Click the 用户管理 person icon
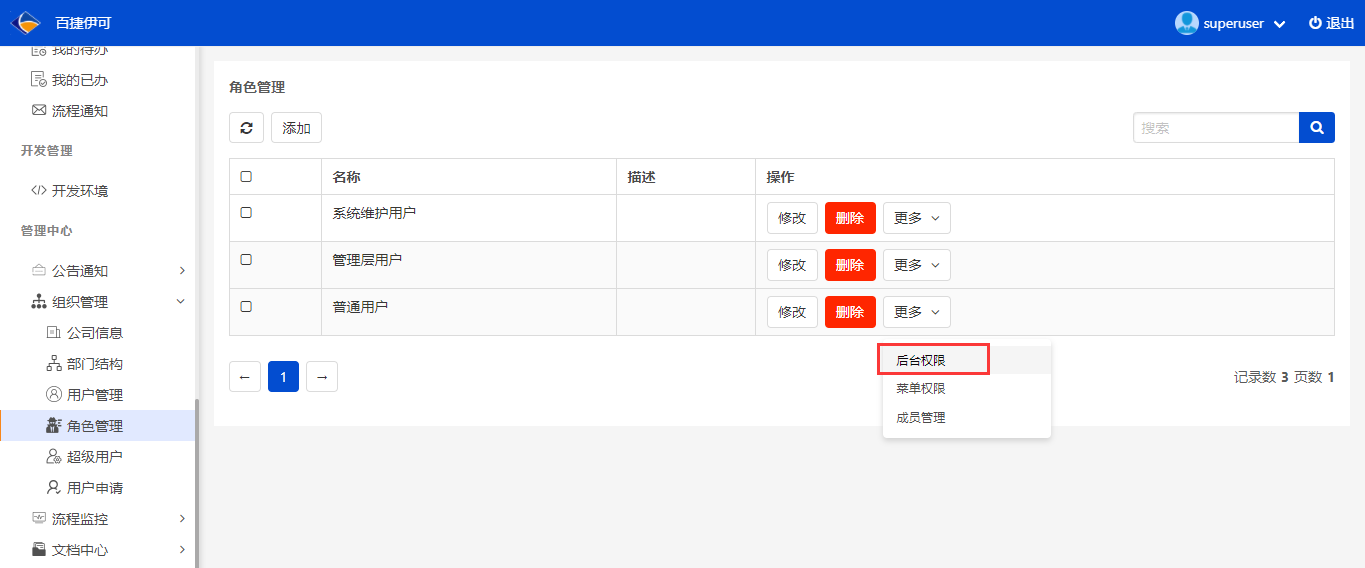The height and width of the screenshot is (568, 1365). pos(54,395)
